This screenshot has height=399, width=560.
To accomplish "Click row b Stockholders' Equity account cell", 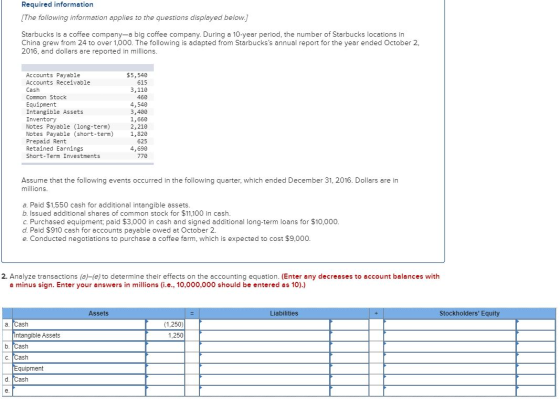I will point(450,347).
